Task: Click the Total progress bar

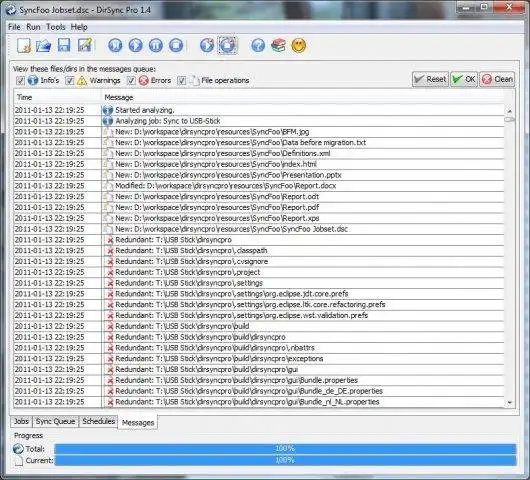Action: click(x=285, y=449)
